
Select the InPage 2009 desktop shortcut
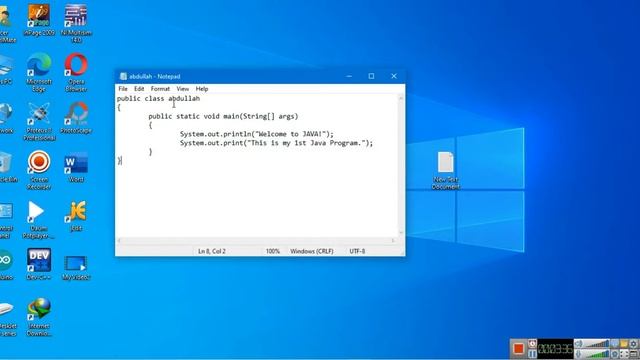tap(39, 20)
